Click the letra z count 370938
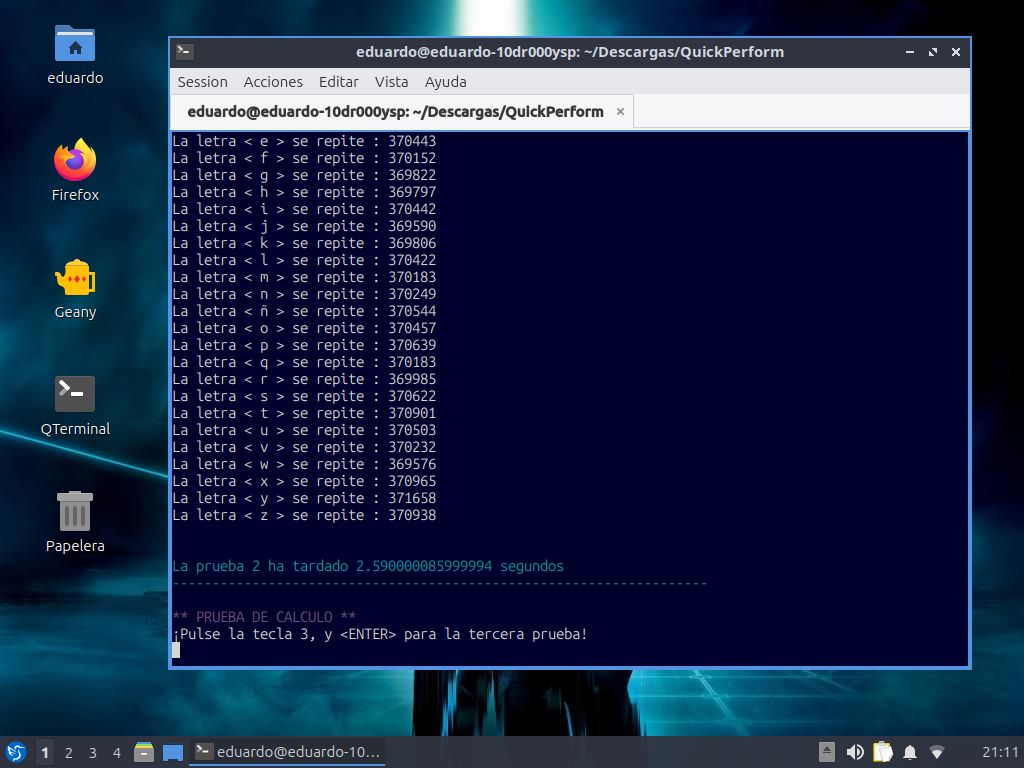Image resolution: width=1024 pixels, height=768 pixels. click(412, 515)
